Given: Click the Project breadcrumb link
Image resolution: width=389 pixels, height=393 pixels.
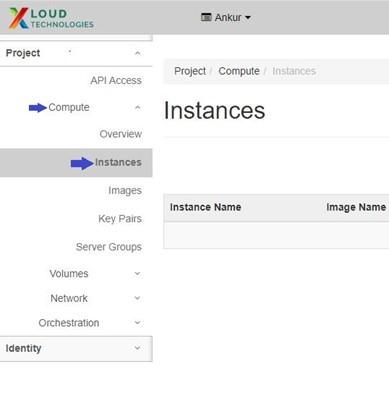Looking at the screenshot, I should pos(190,71).
